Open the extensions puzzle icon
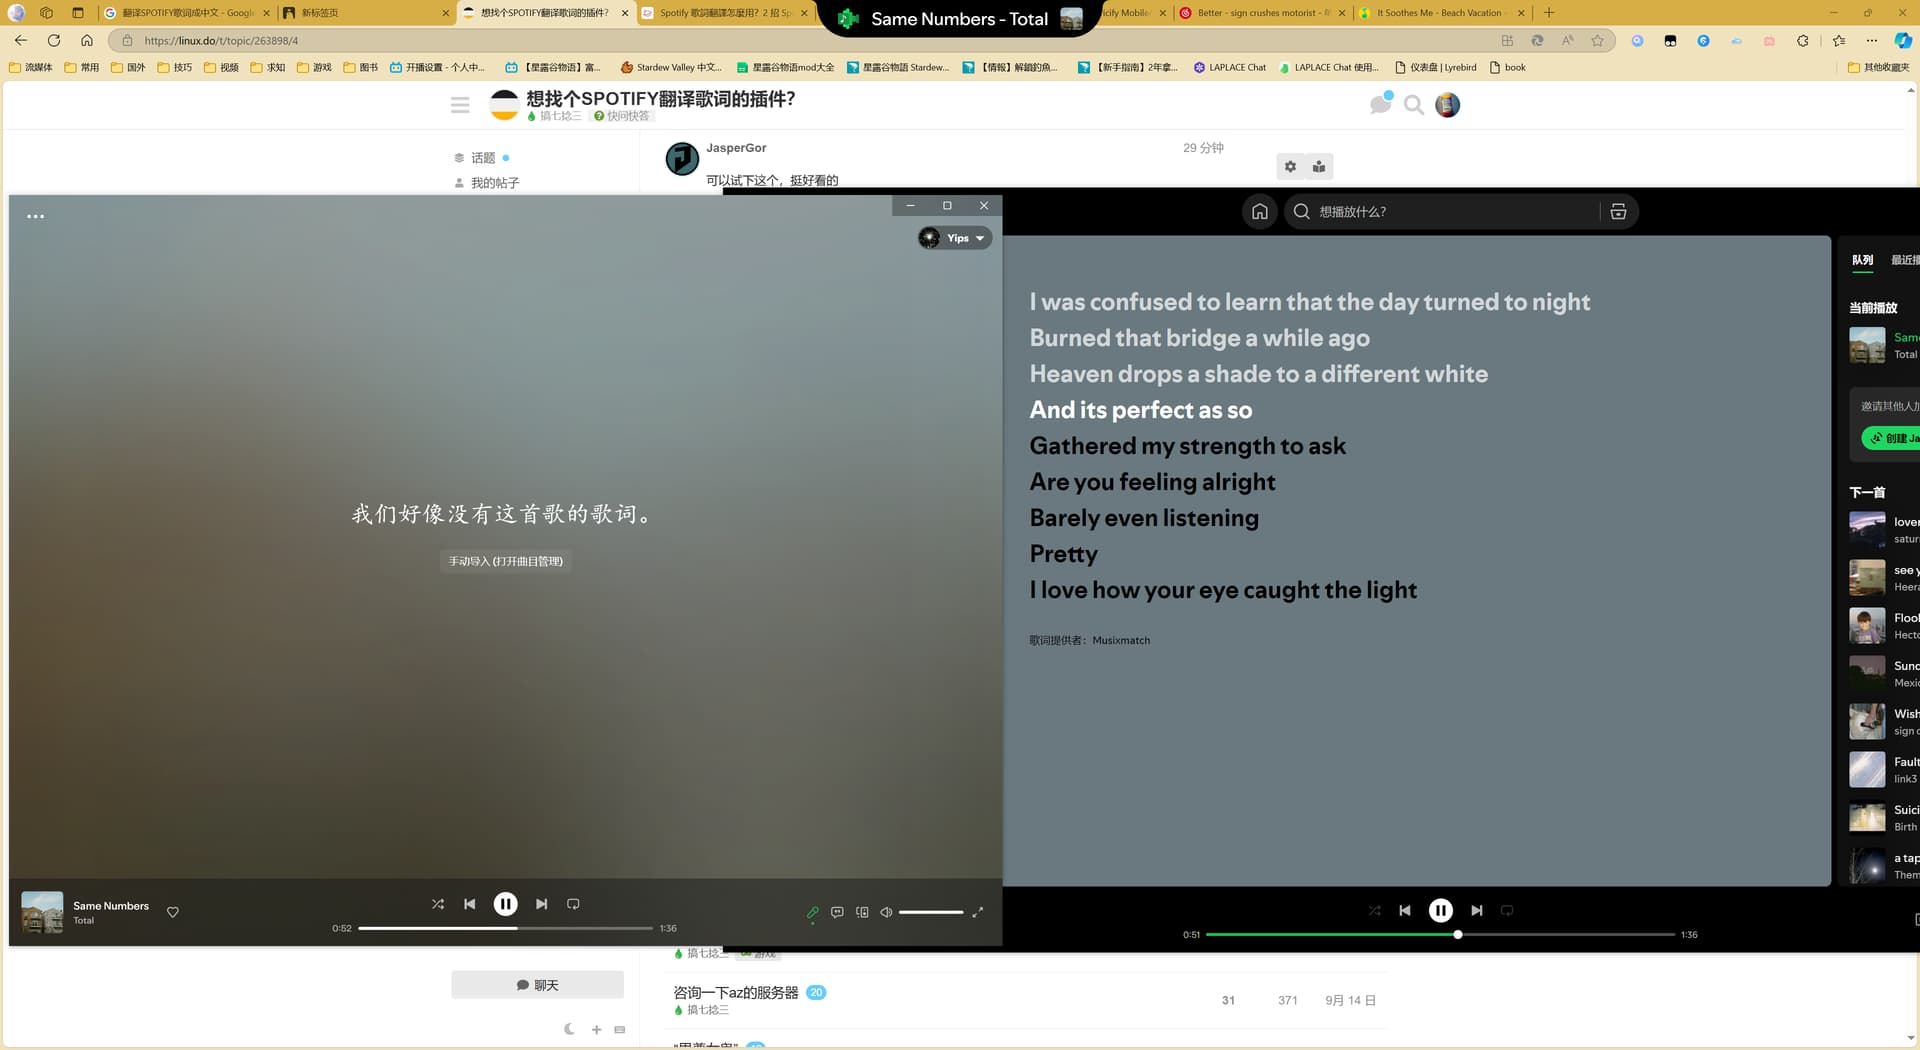The width and height of the screenshot is (1920, 1050). tap(1802, 40)
